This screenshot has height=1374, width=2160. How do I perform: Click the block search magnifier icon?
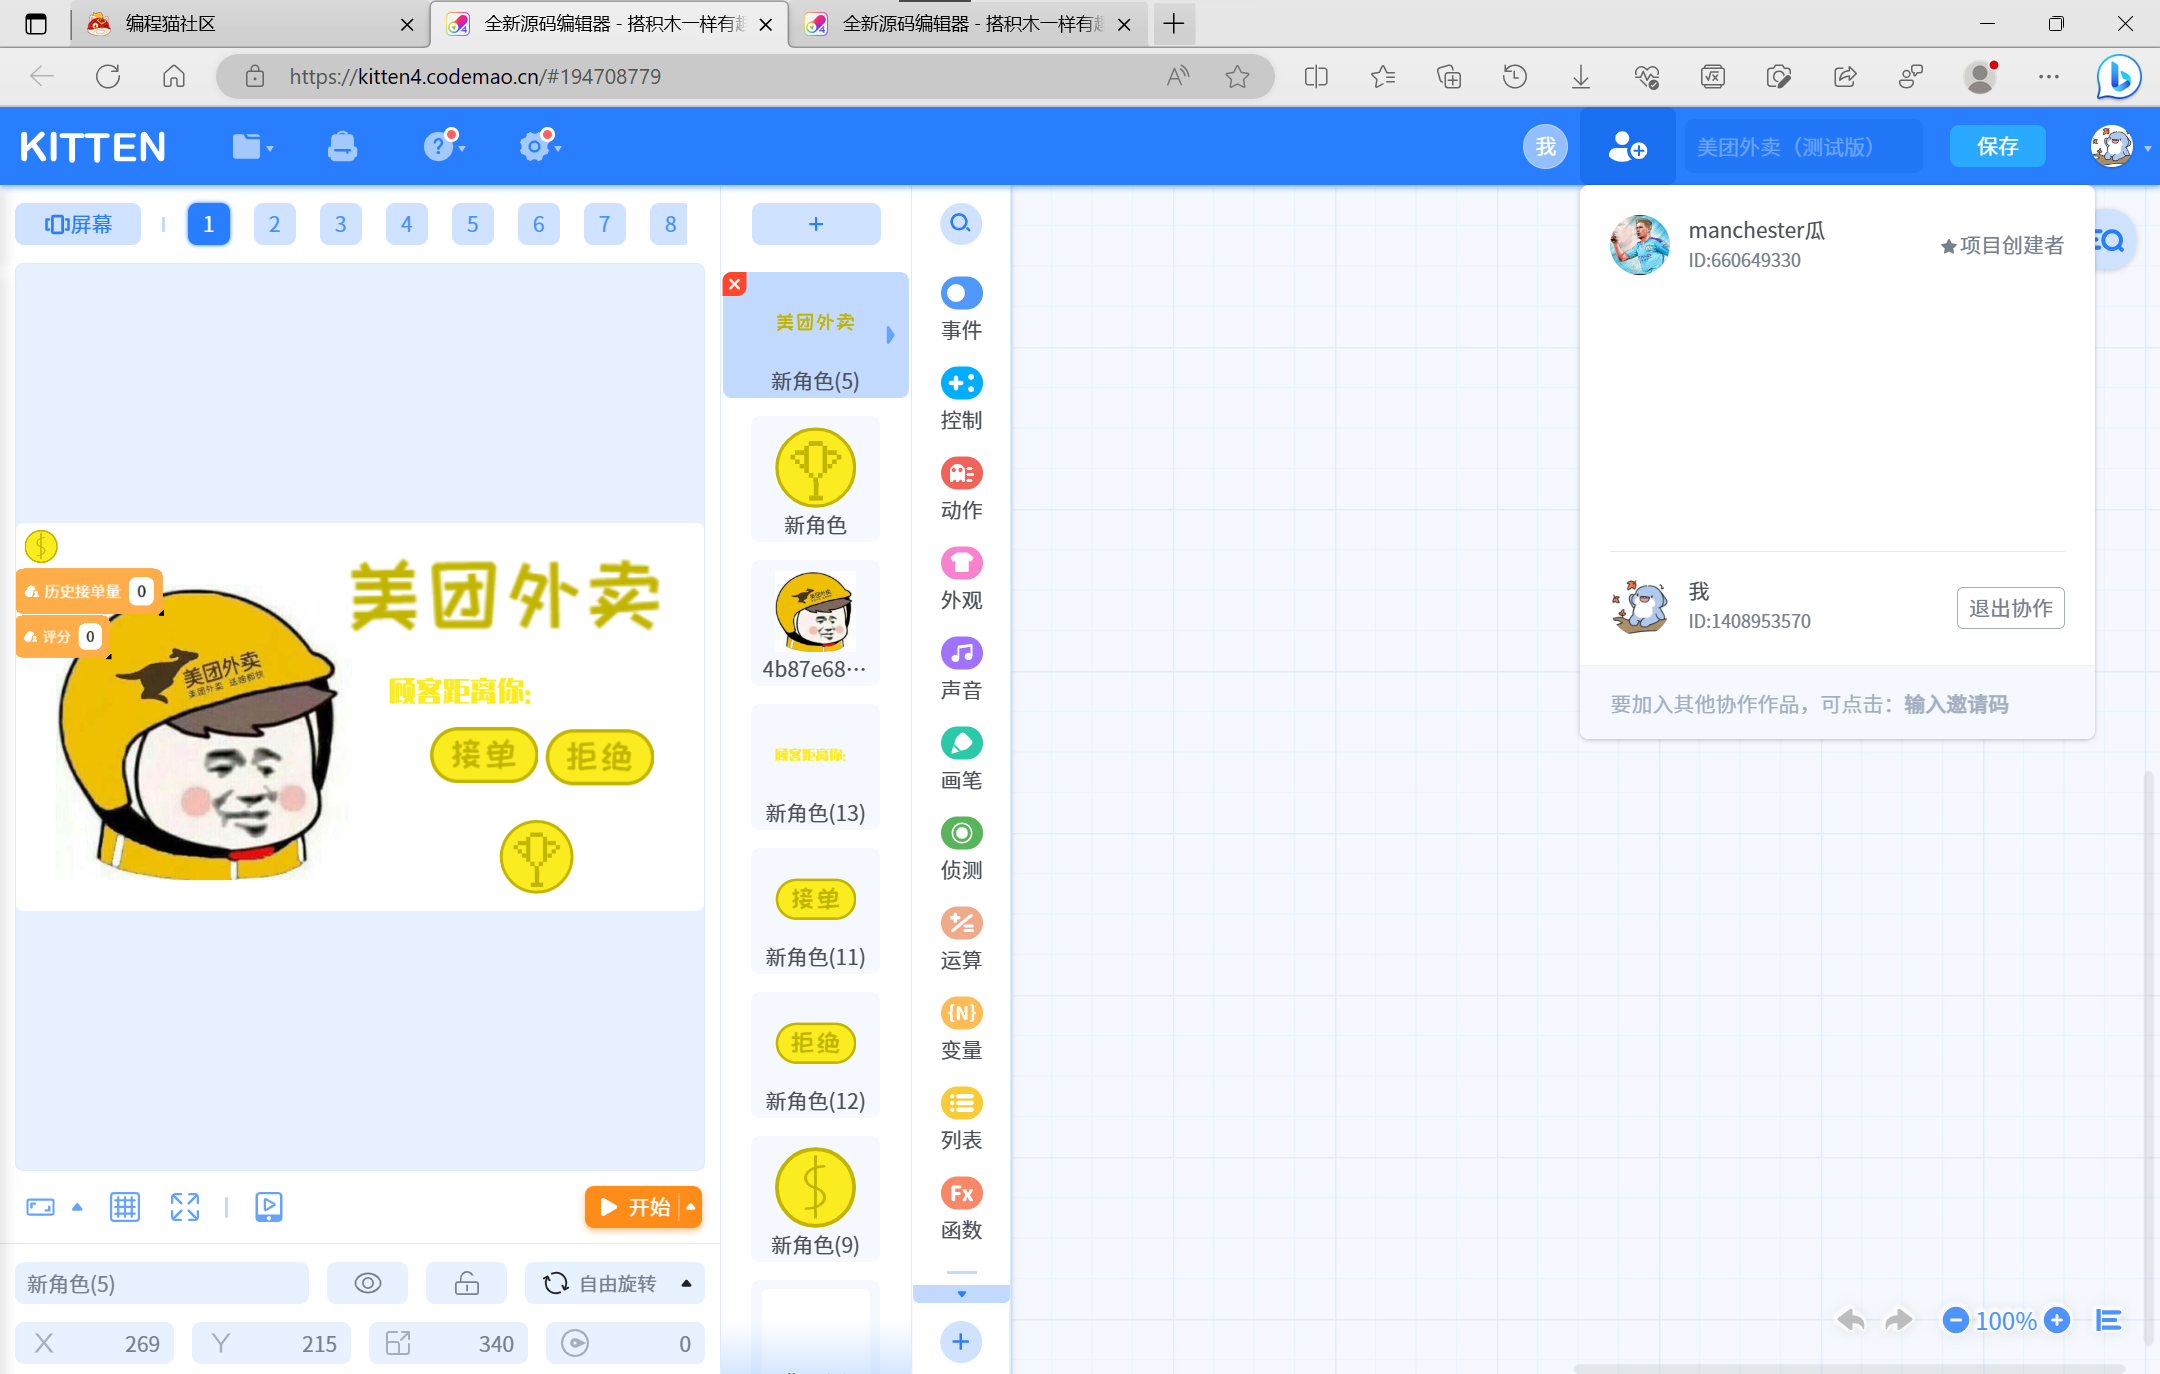click(960, 223)
